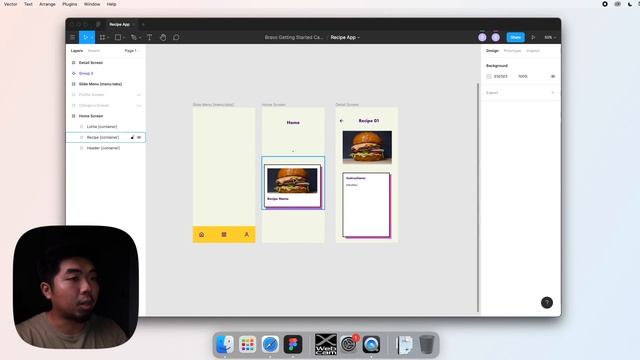Open the Plugins menu in menu bar

pyautogui.click(x=69, y=4)
